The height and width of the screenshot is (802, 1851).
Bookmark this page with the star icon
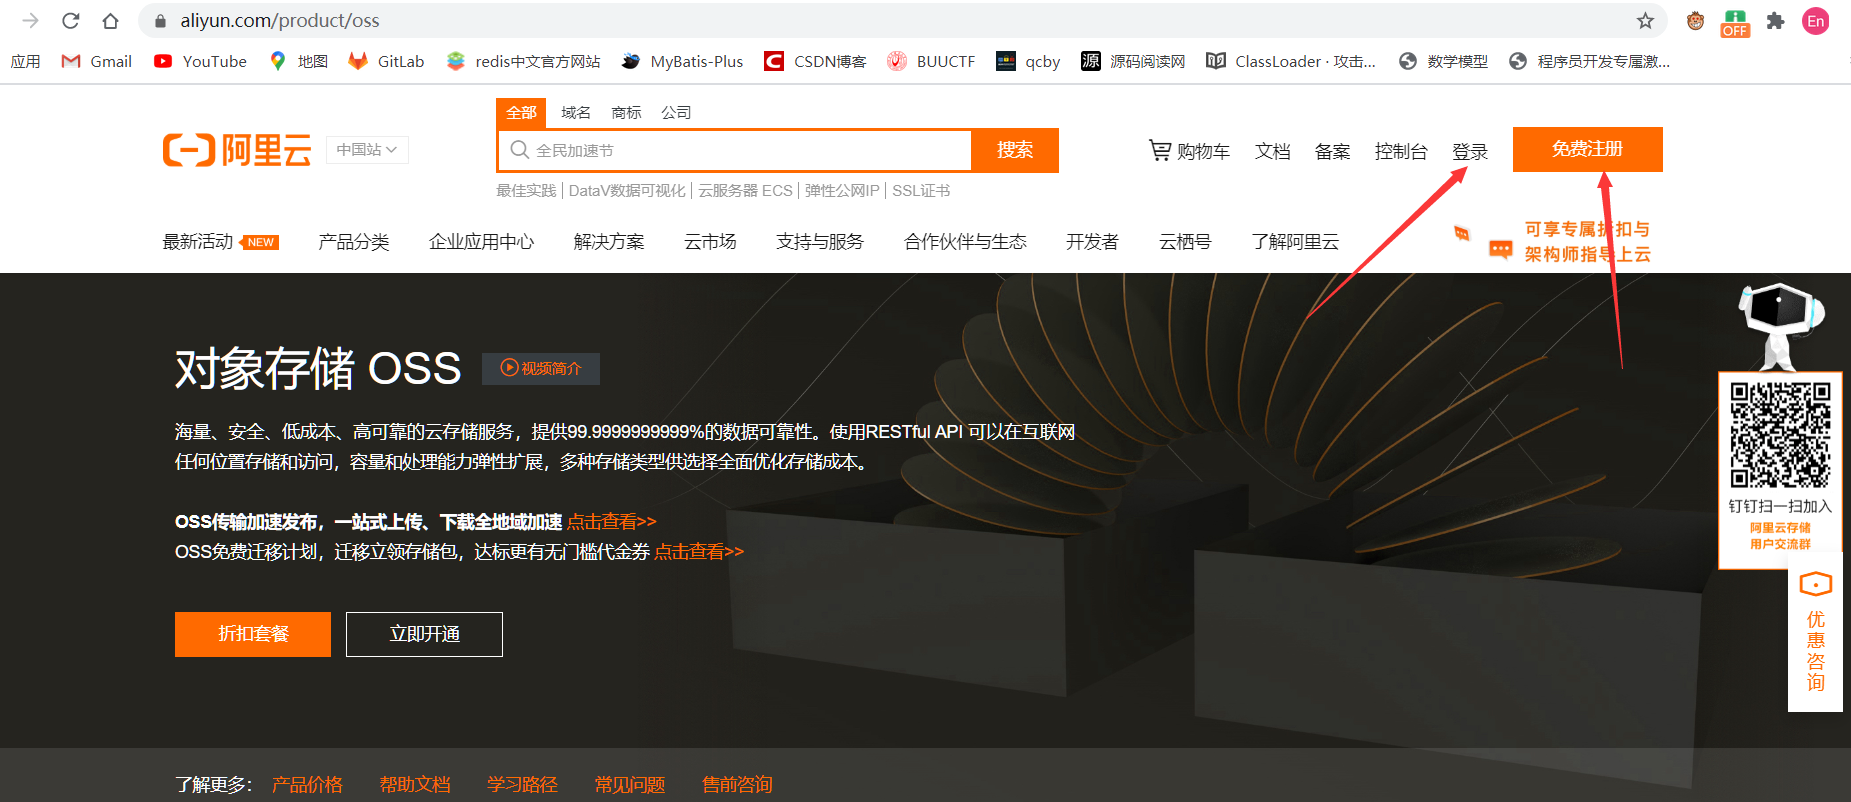tap(1645, 20)
